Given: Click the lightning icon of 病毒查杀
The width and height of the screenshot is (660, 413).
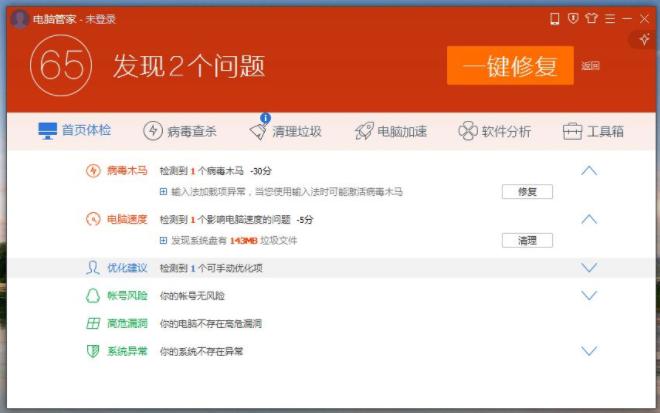Looking at the screenshot, I should (x=153, y=131).
